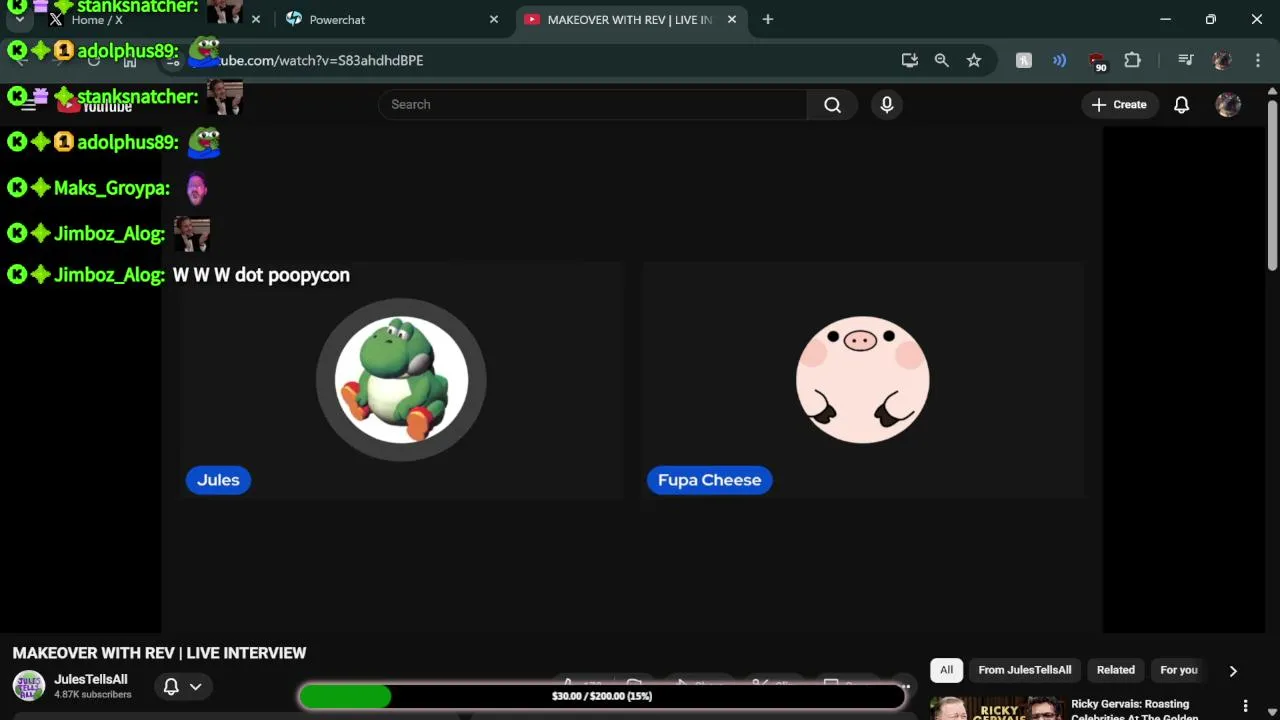Open the media controls music-note icon
The height and width of the screenshot is (720, 1280).
tap(1185, 60)
